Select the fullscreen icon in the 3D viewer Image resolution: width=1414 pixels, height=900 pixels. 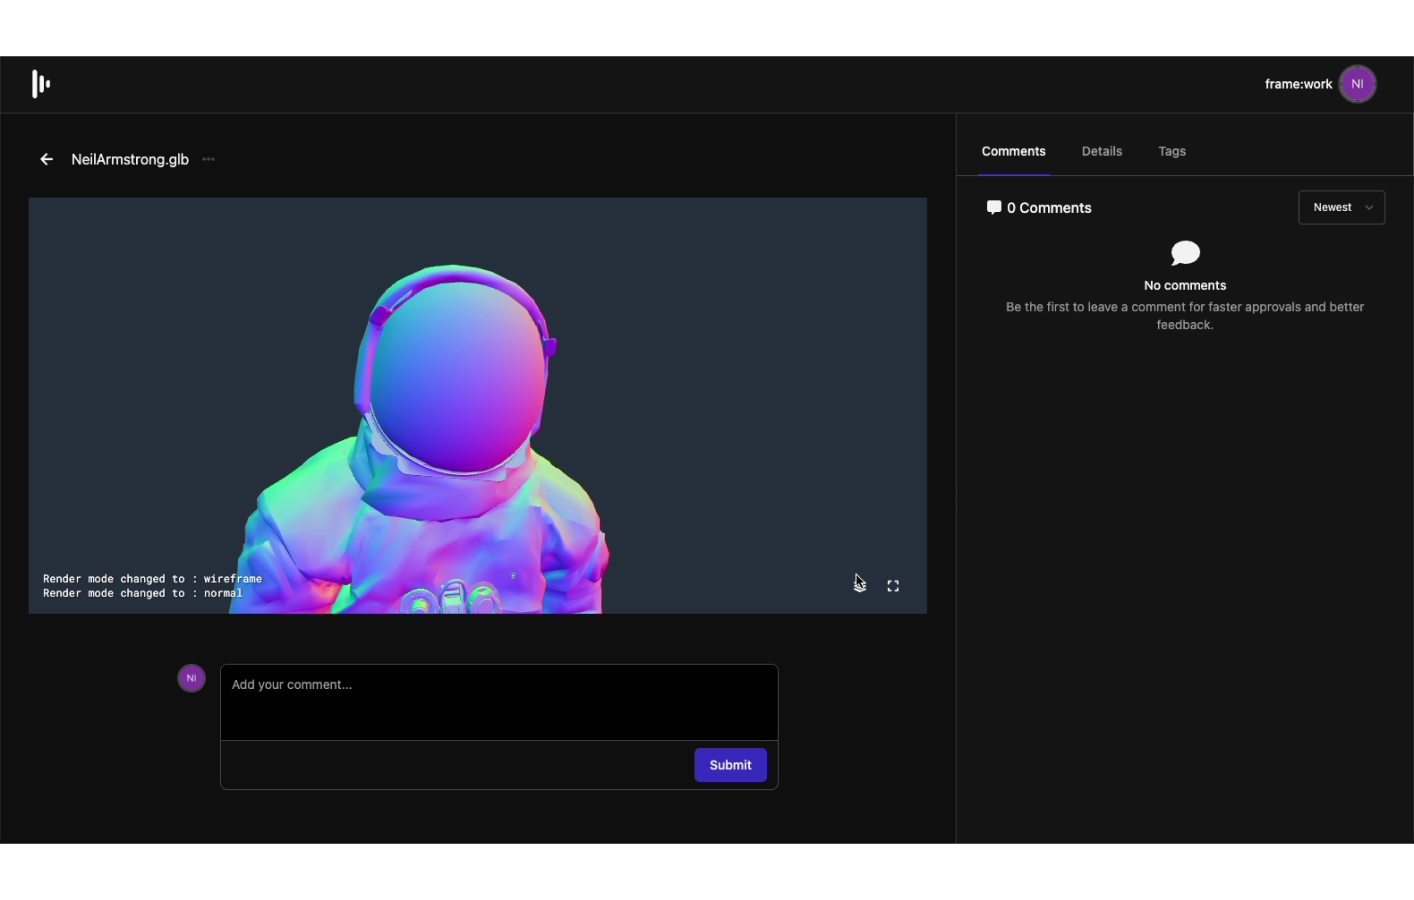point(892,585)
